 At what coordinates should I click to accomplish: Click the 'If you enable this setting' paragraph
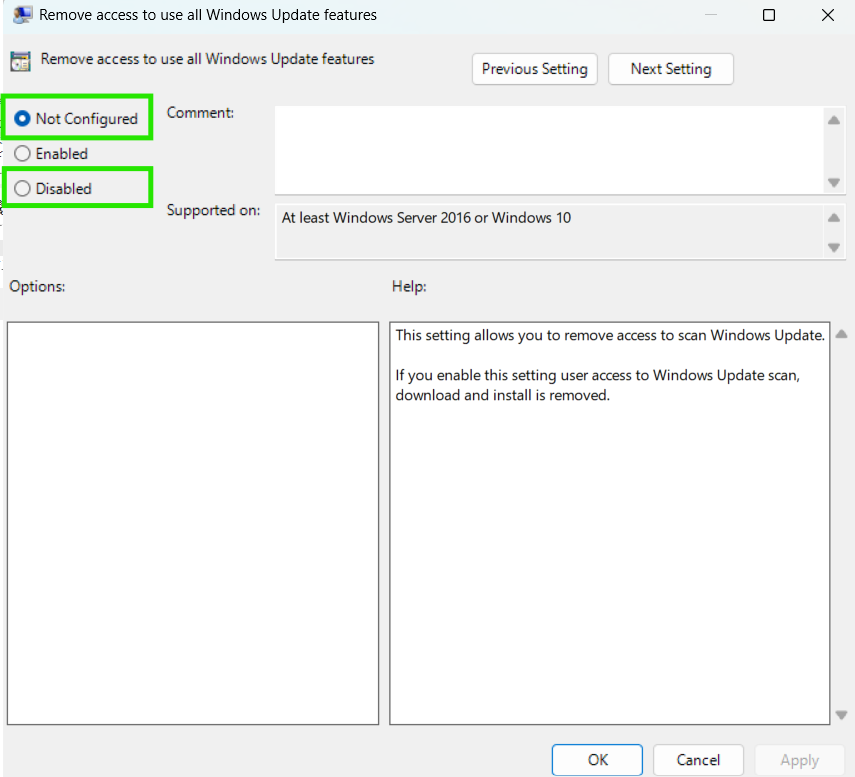598,385
